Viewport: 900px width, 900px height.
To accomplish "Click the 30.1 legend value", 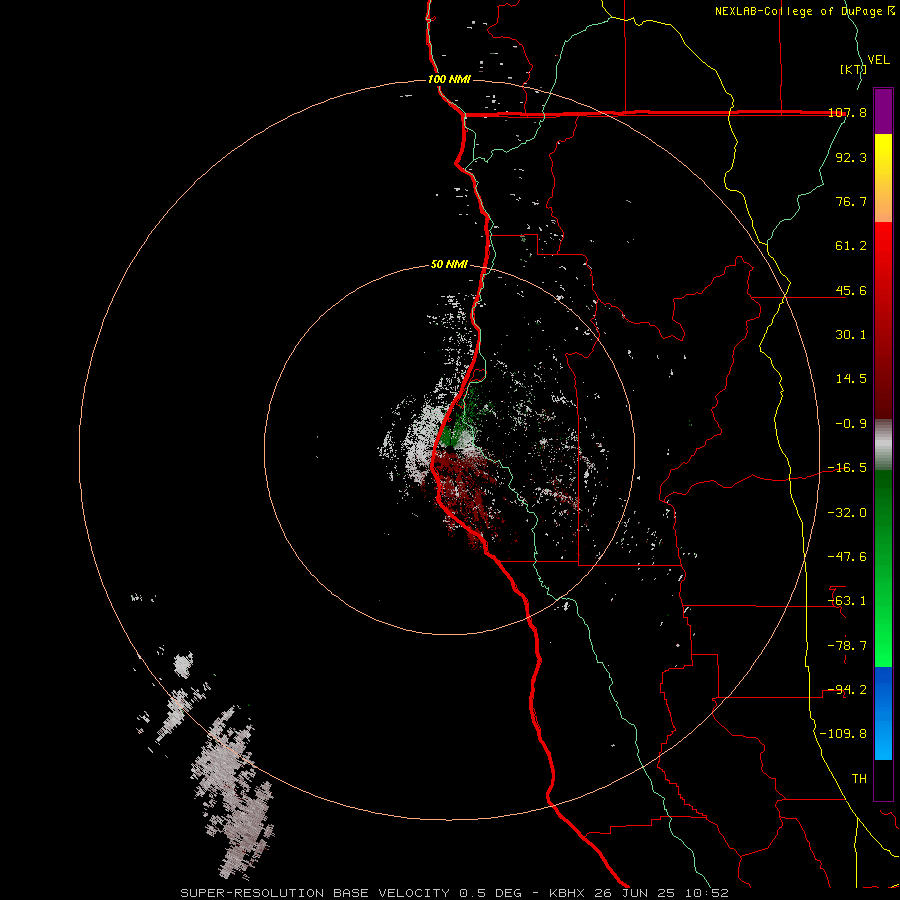I will [x=851, y=335].
